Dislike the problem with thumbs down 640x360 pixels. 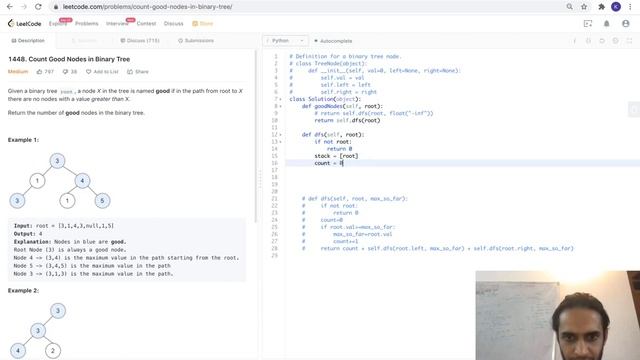pos(70,72)
